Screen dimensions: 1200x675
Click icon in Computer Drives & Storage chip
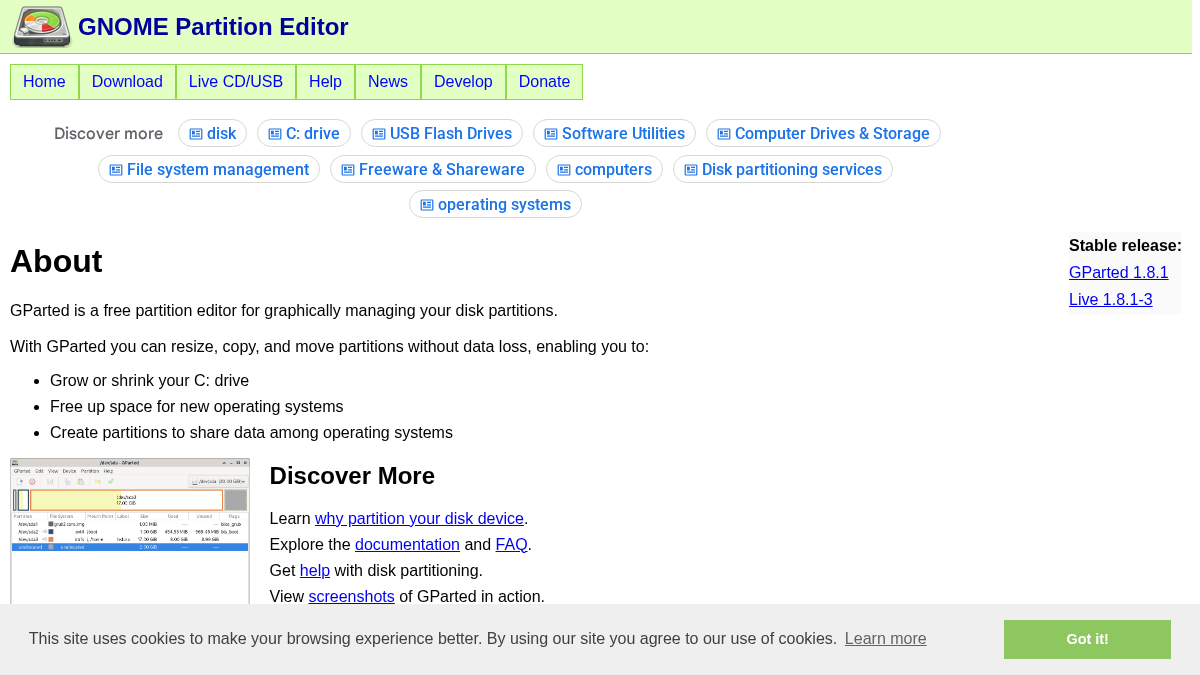(x=724, y=134)
